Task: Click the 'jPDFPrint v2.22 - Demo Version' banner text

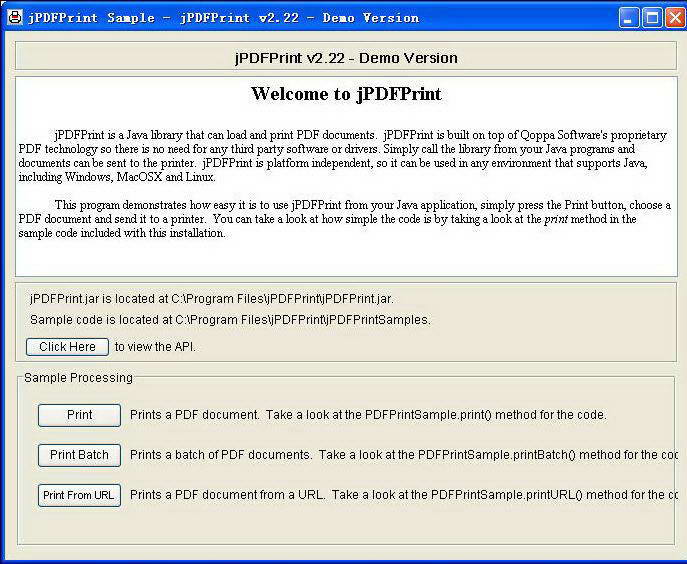Action: tap(346, 58)
